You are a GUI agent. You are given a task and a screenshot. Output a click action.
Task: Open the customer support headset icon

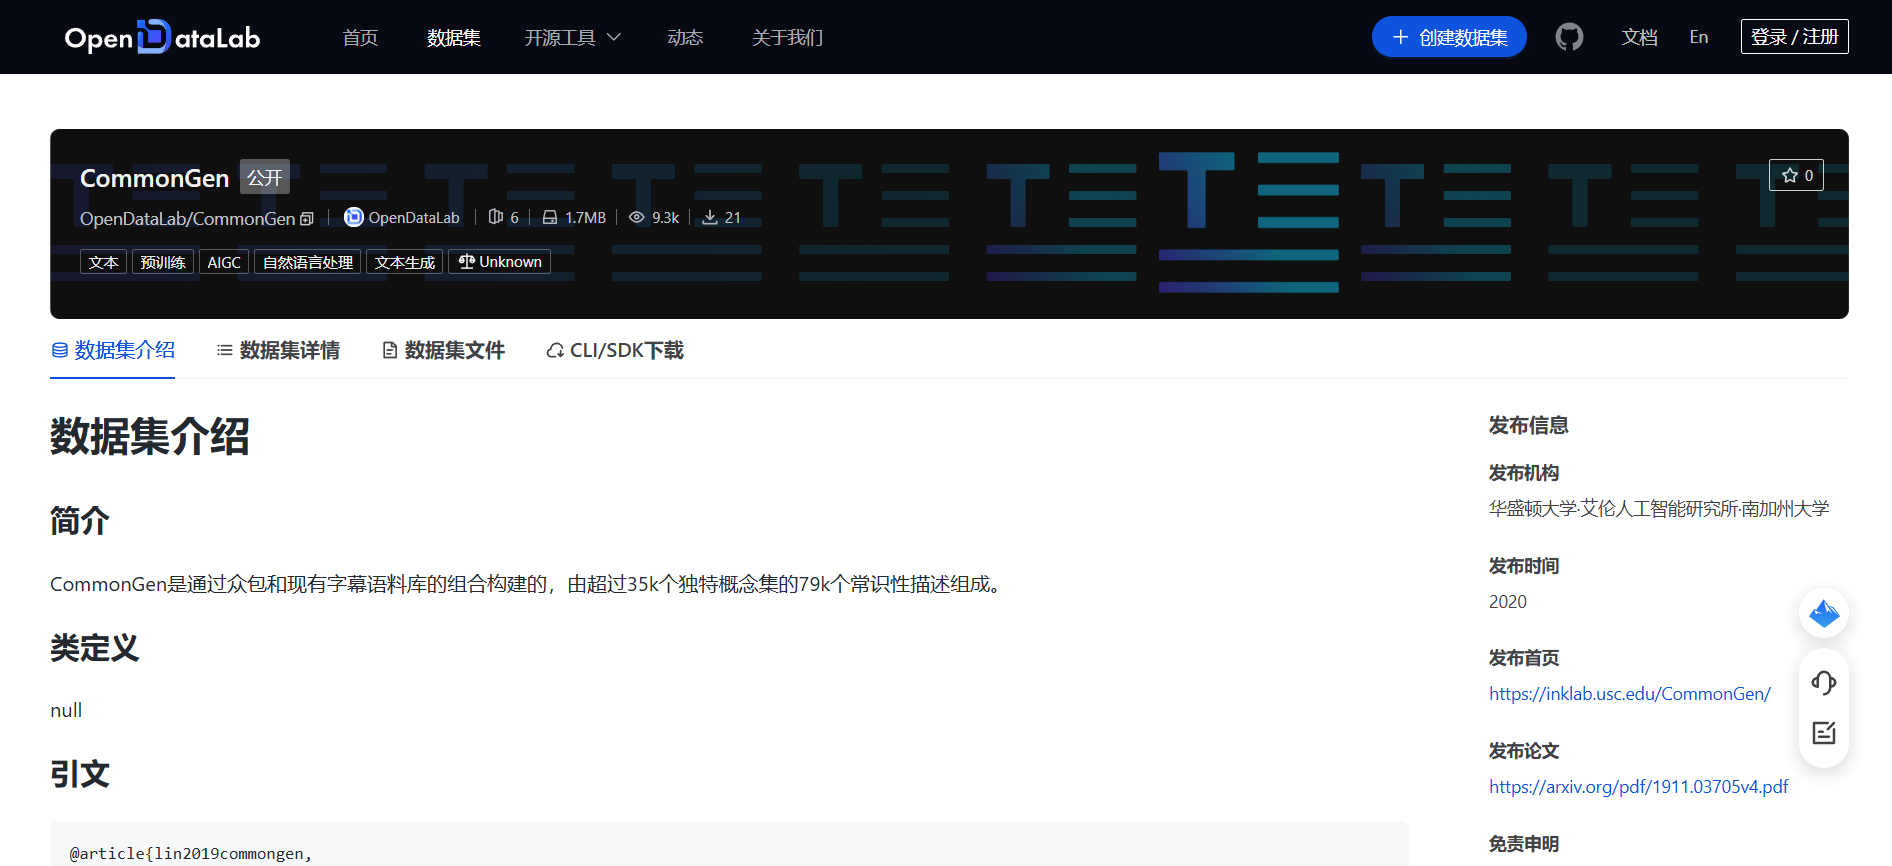[x=1824, y=682]
